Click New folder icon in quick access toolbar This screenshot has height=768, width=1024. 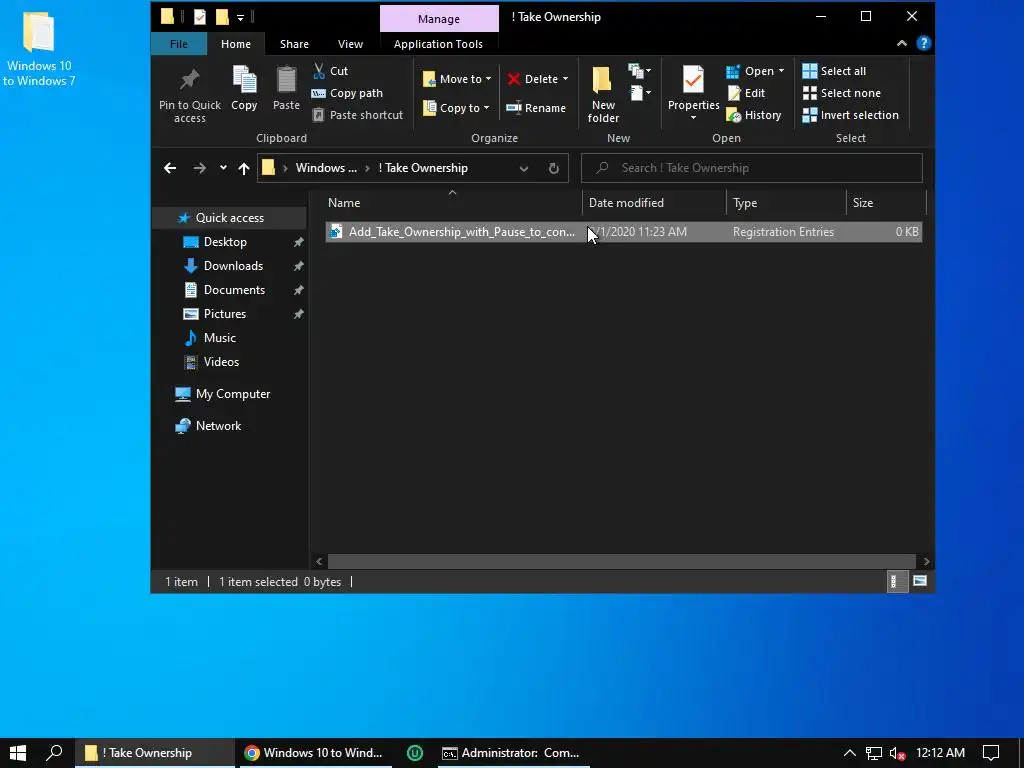pos(222,17)
